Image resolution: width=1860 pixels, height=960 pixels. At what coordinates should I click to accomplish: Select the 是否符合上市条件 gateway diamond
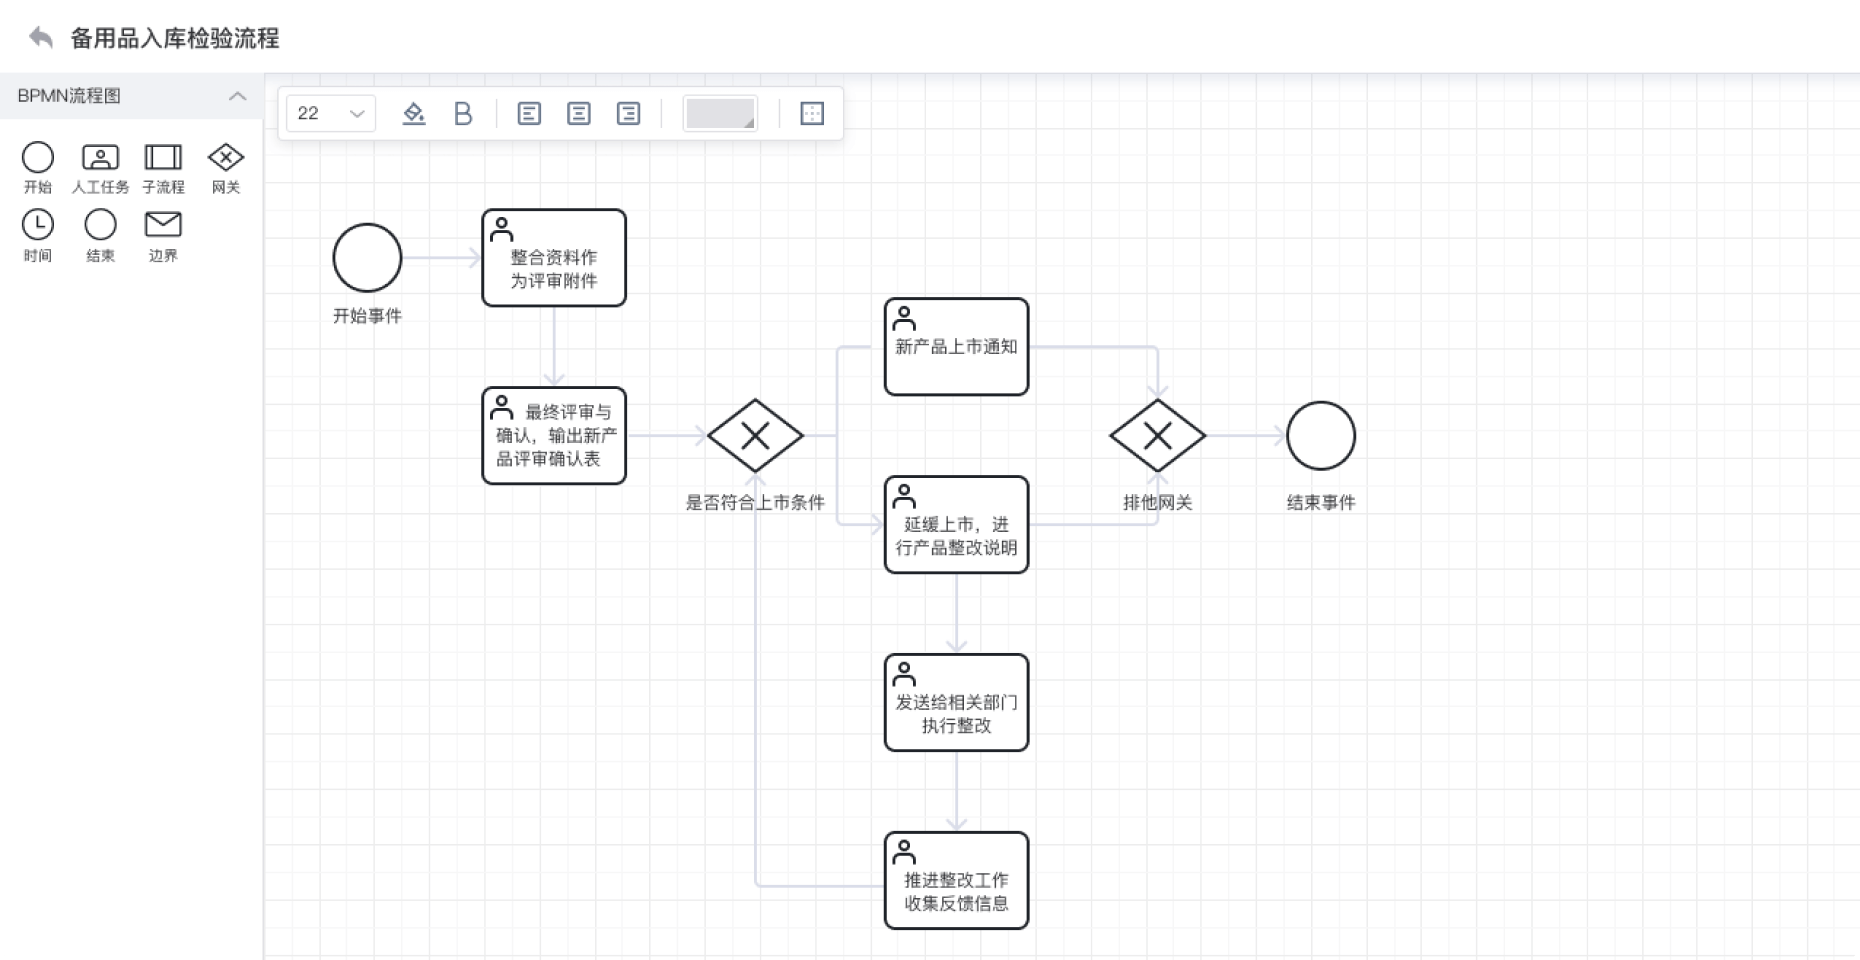755,436
